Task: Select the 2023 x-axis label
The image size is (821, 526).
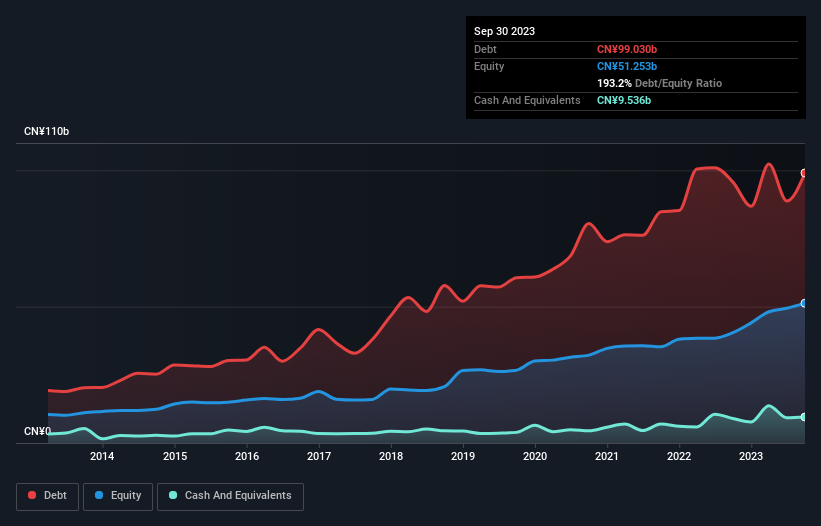Action: click(751, 456)
